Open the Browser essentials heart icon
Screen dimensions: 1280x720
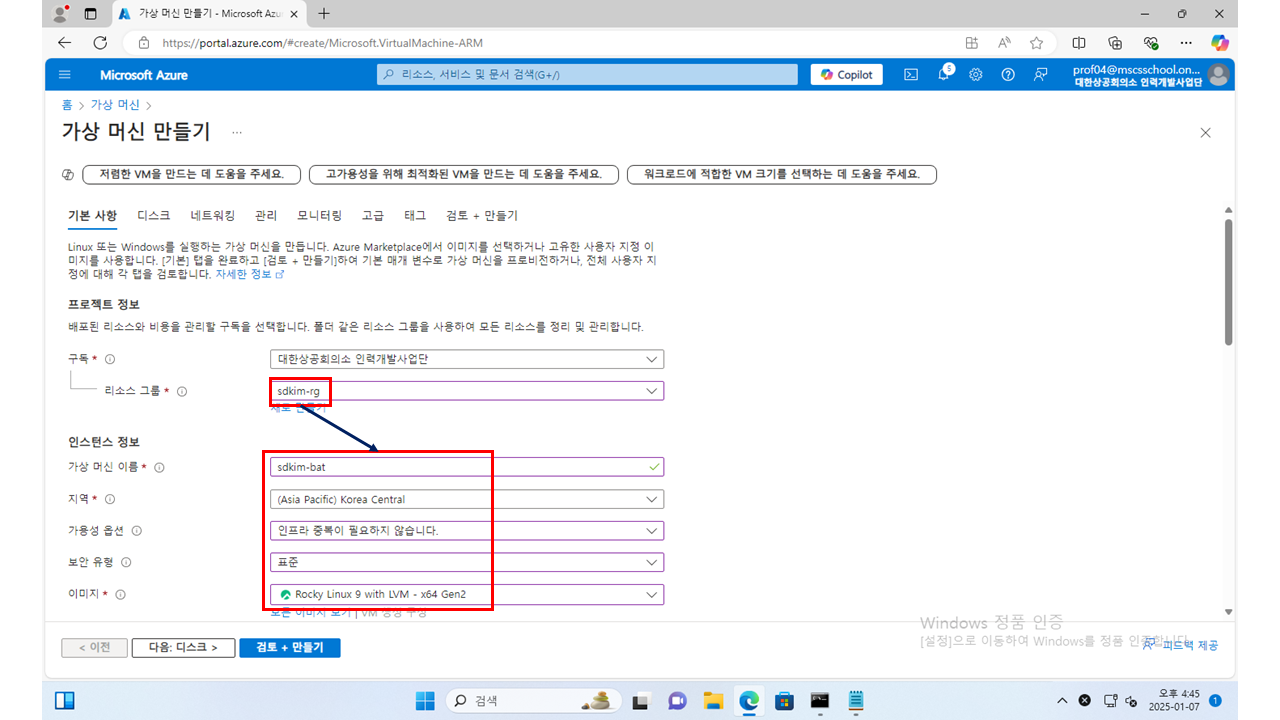tap(1151, 43)
